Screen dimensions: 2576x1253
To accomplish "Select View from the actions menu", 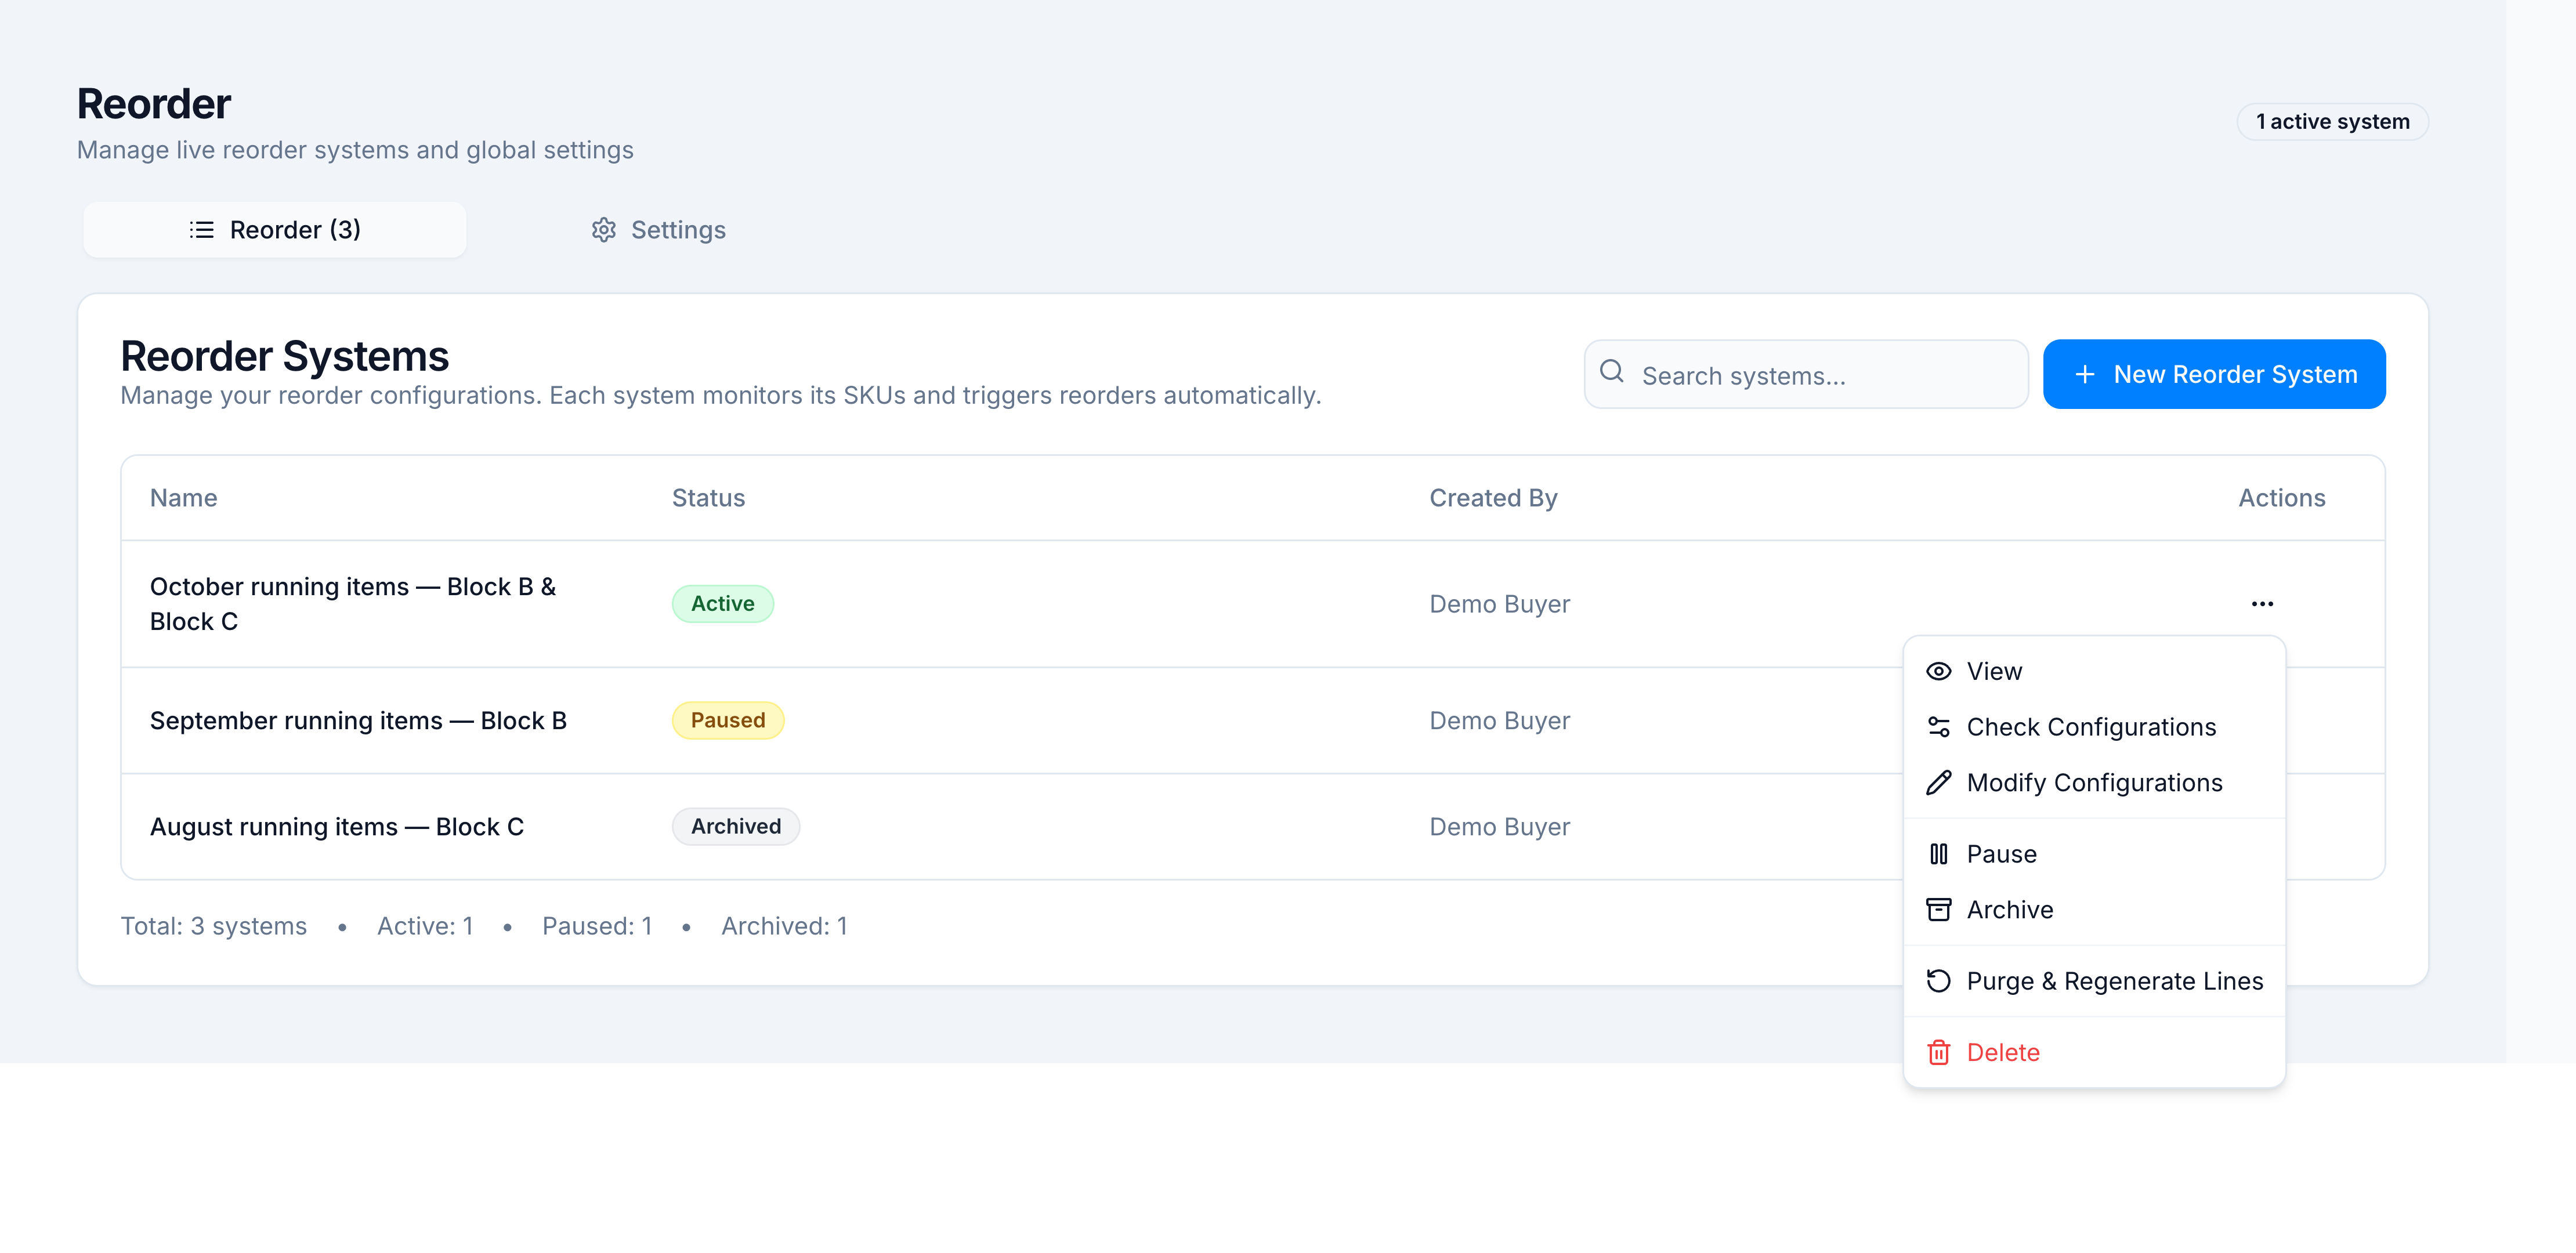I will [x=2093, y=672].
